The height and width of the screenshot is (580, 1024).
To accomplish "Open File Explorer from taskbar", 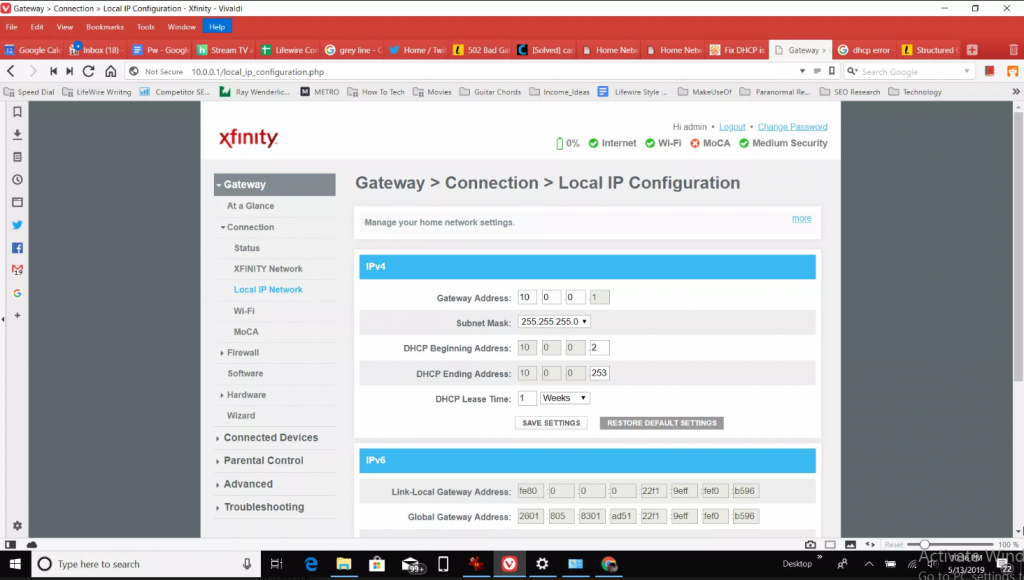I will [344, 564].
